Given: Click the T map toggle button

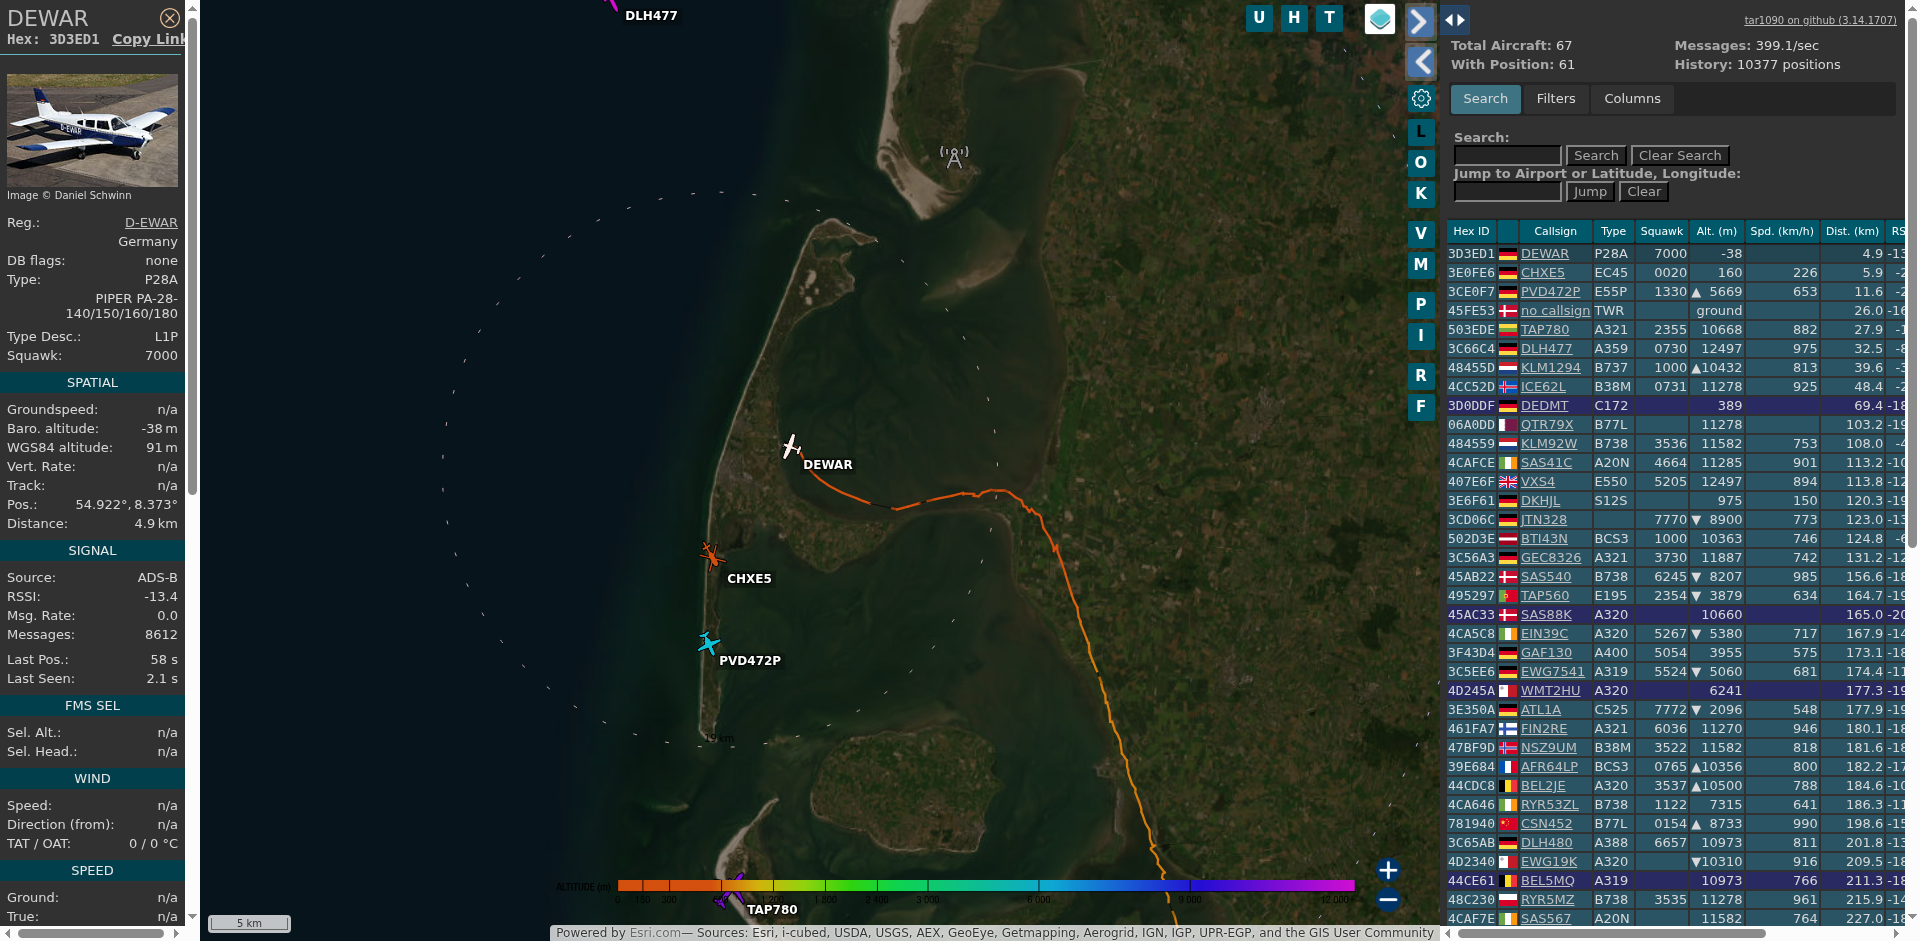Looking at the screenshot, I should (1329, 18).
